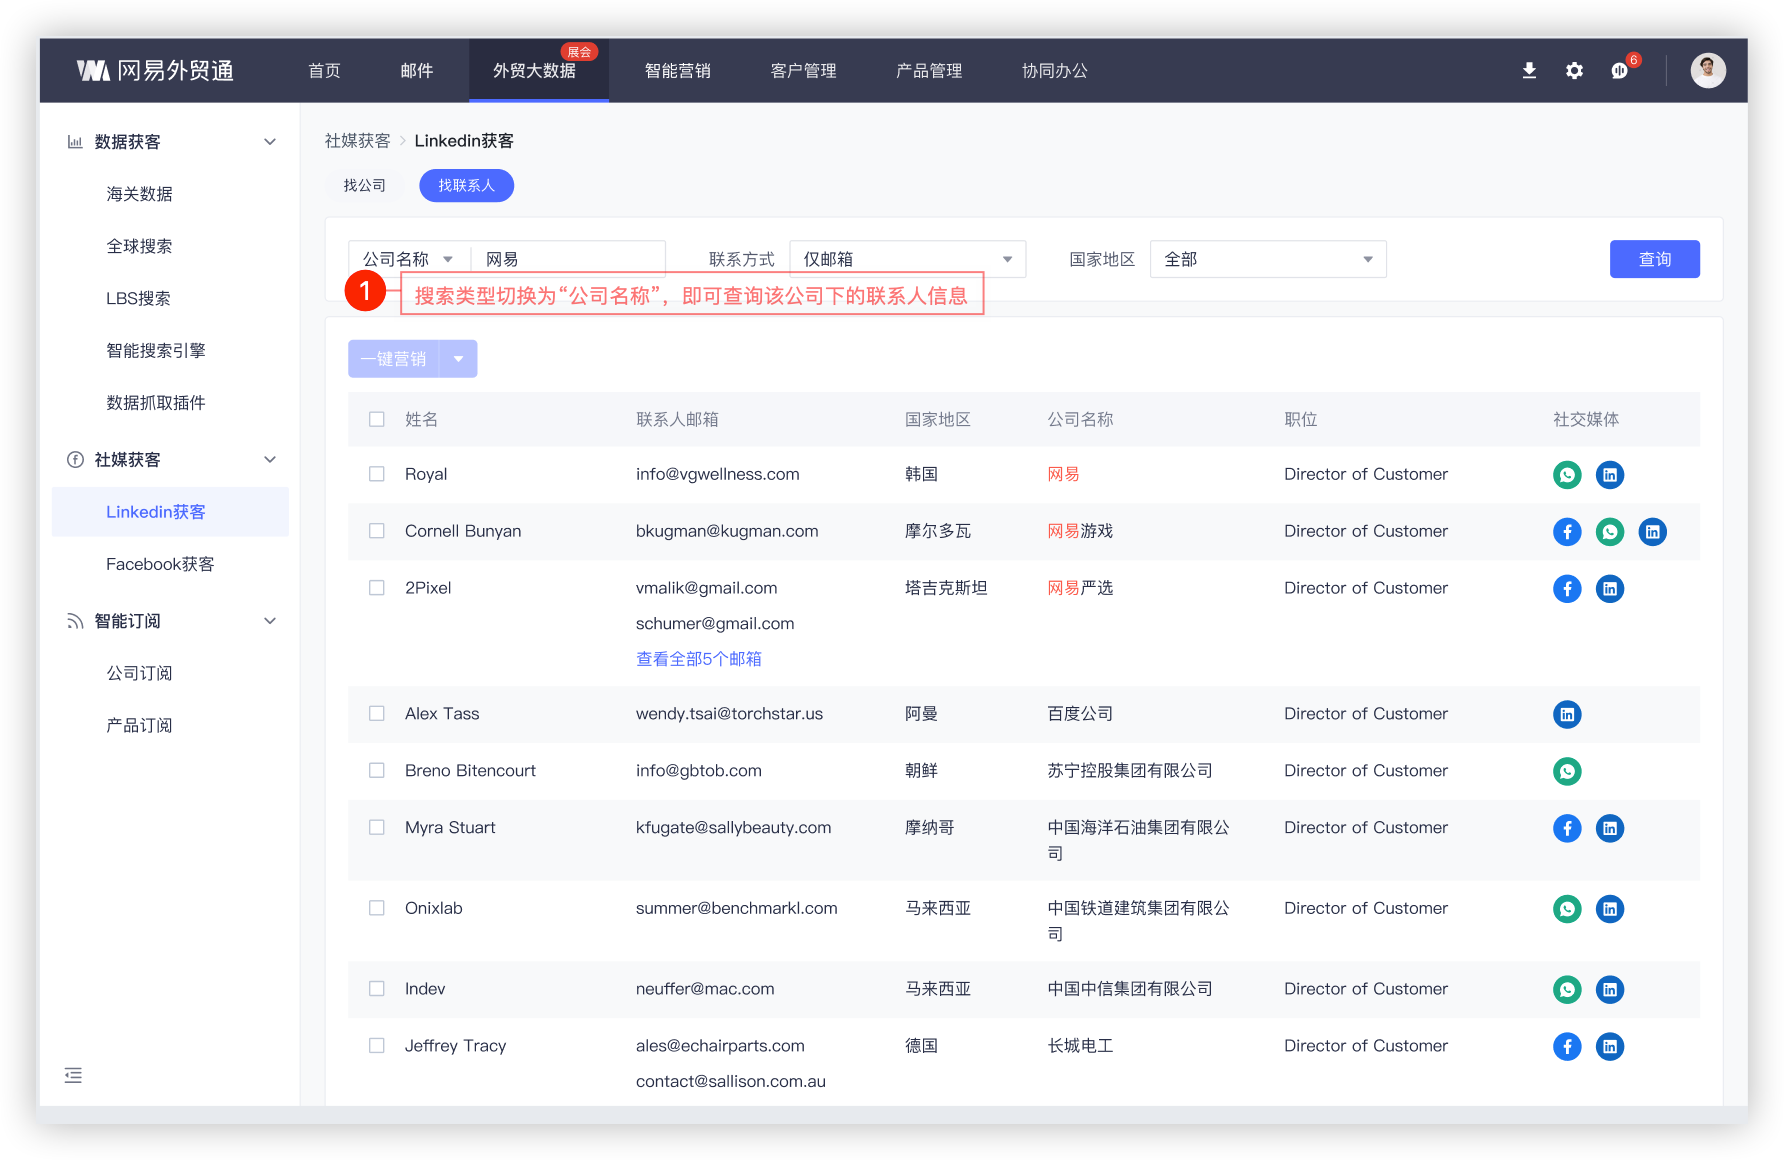The width and height of the screenshot is (1784, 1160).
Task: Open WhatsApp icon for Breno Bitencourt
Action: tap(1567, 771)
